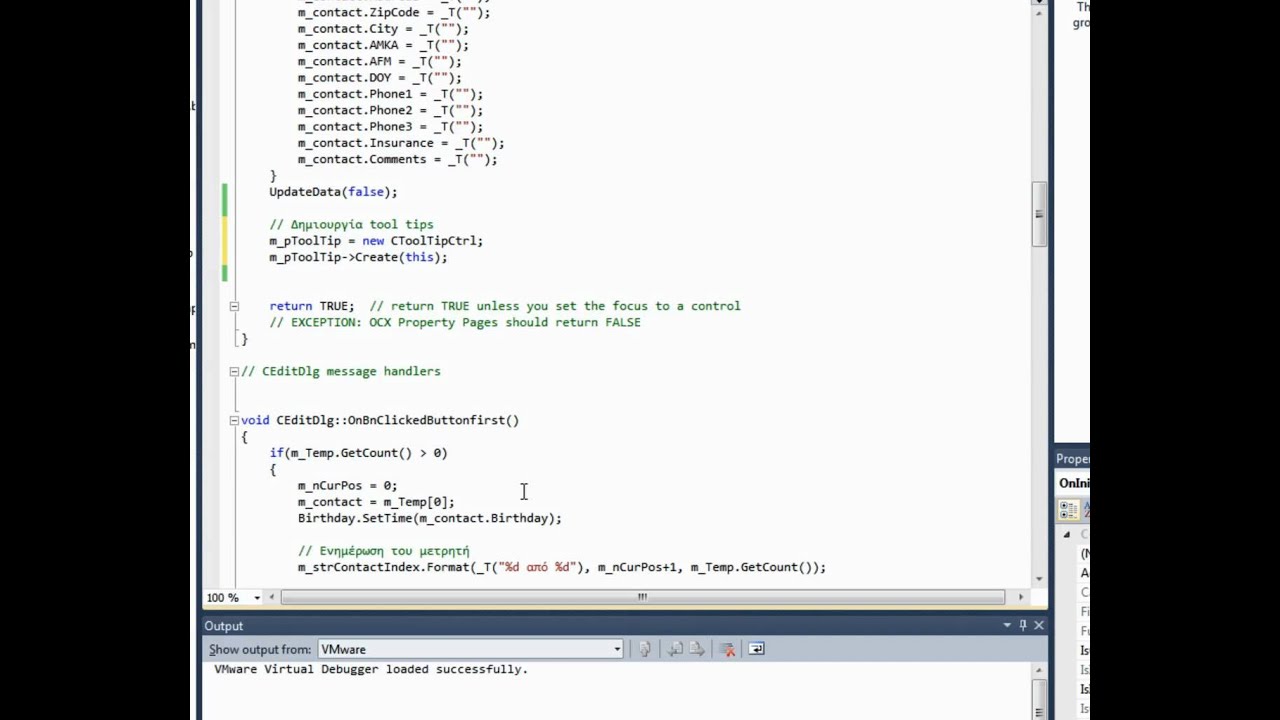Viewport: 1280px width, 720px height.
Task: Click the vertical scrollbar down arrow
Action: pyautogui.click(x=1039, y=577)
